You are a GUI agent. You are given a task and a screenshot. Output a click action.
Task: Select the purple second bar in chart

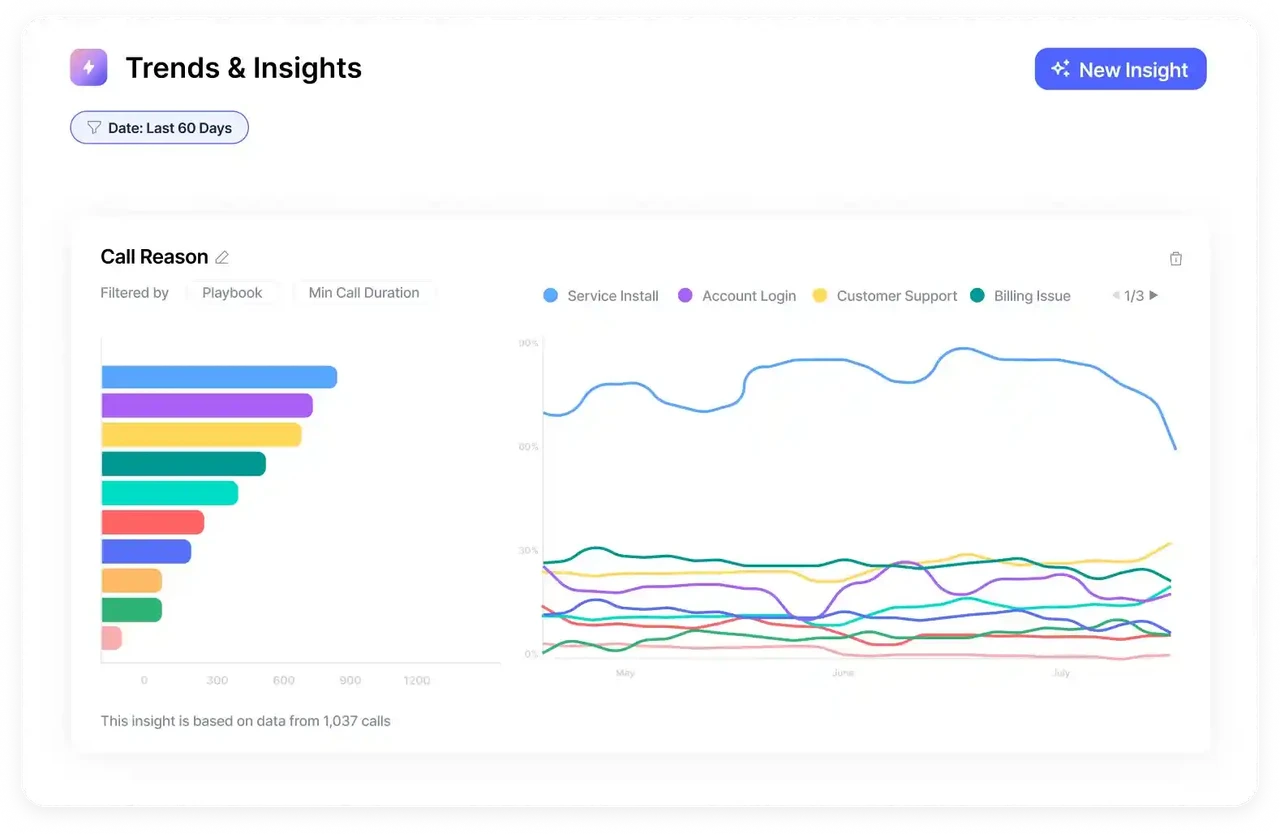(x=207, y=406)
